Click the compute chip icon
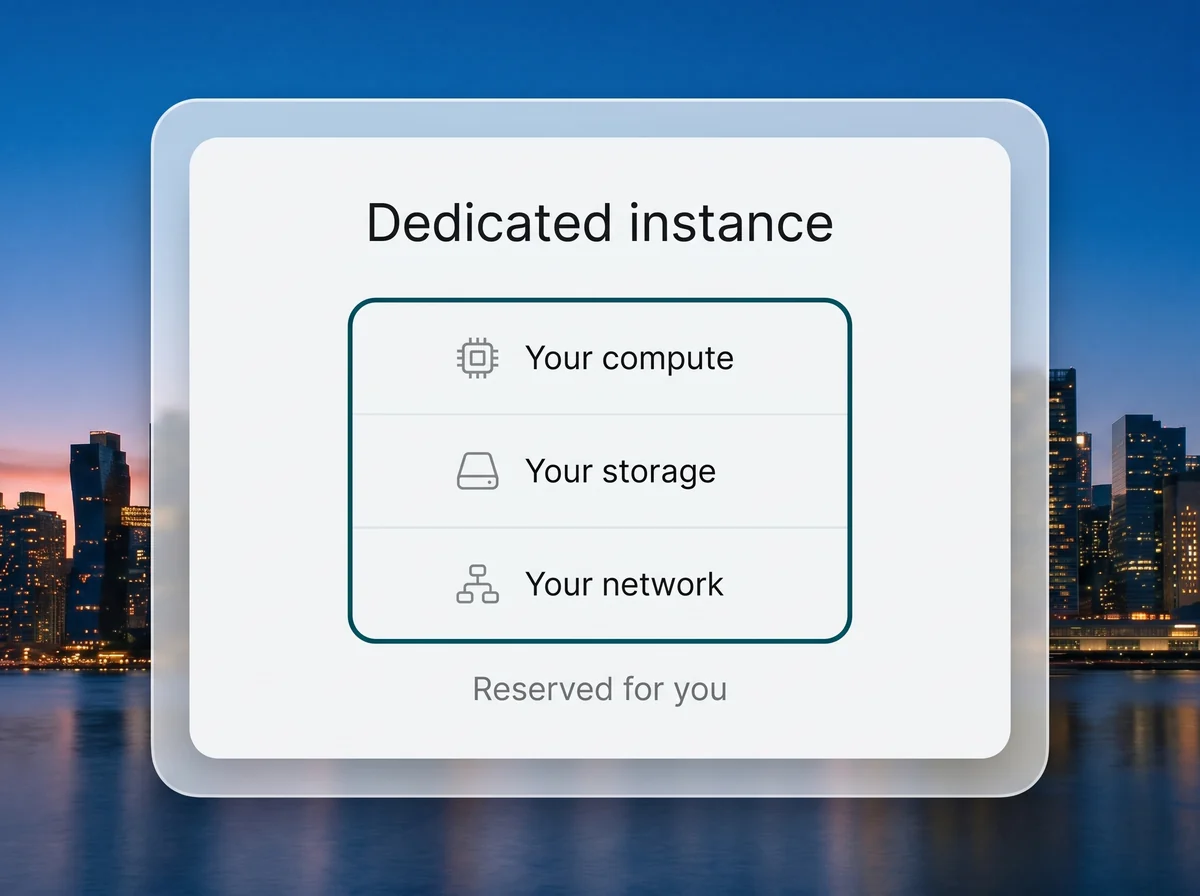This screenshot has width=1200, height=896. click(x=477, y=357)
